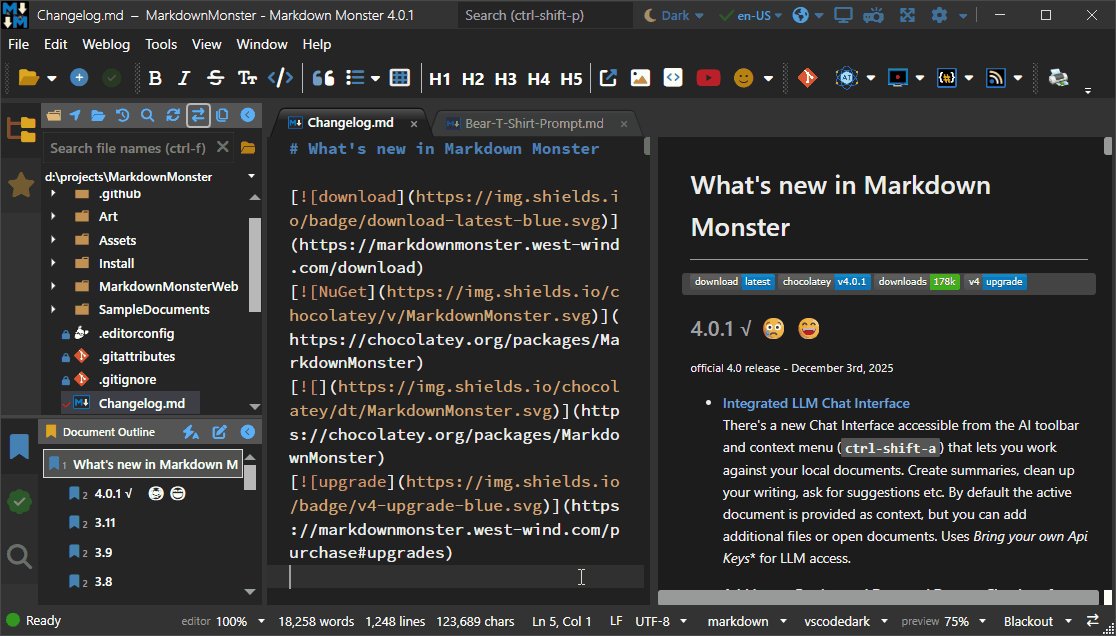This screenshot has height=636, width=1116.
Task: Click the screen capture monitor toolbar icon
Action: 897,78
